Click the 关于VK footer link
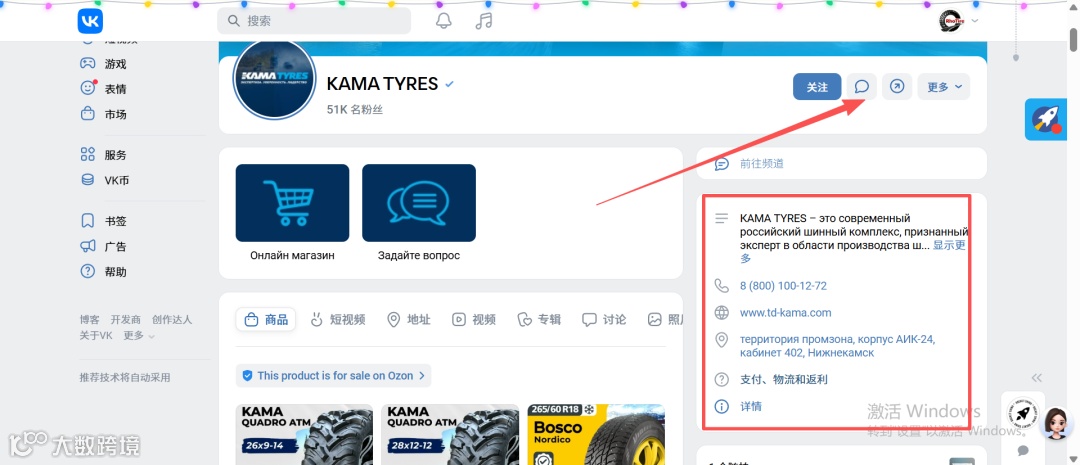 pyautogui.click(x=96, y=335)
